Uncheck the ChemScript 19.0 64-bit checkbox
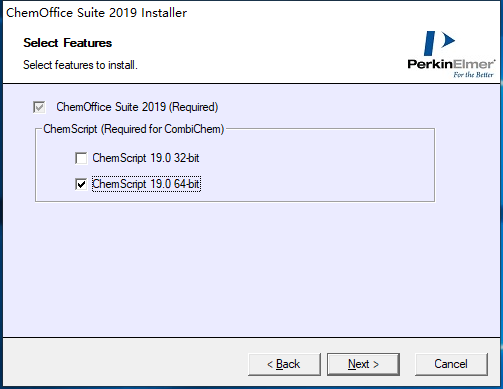Screen dimensions: 503x389 click(81, 184)
